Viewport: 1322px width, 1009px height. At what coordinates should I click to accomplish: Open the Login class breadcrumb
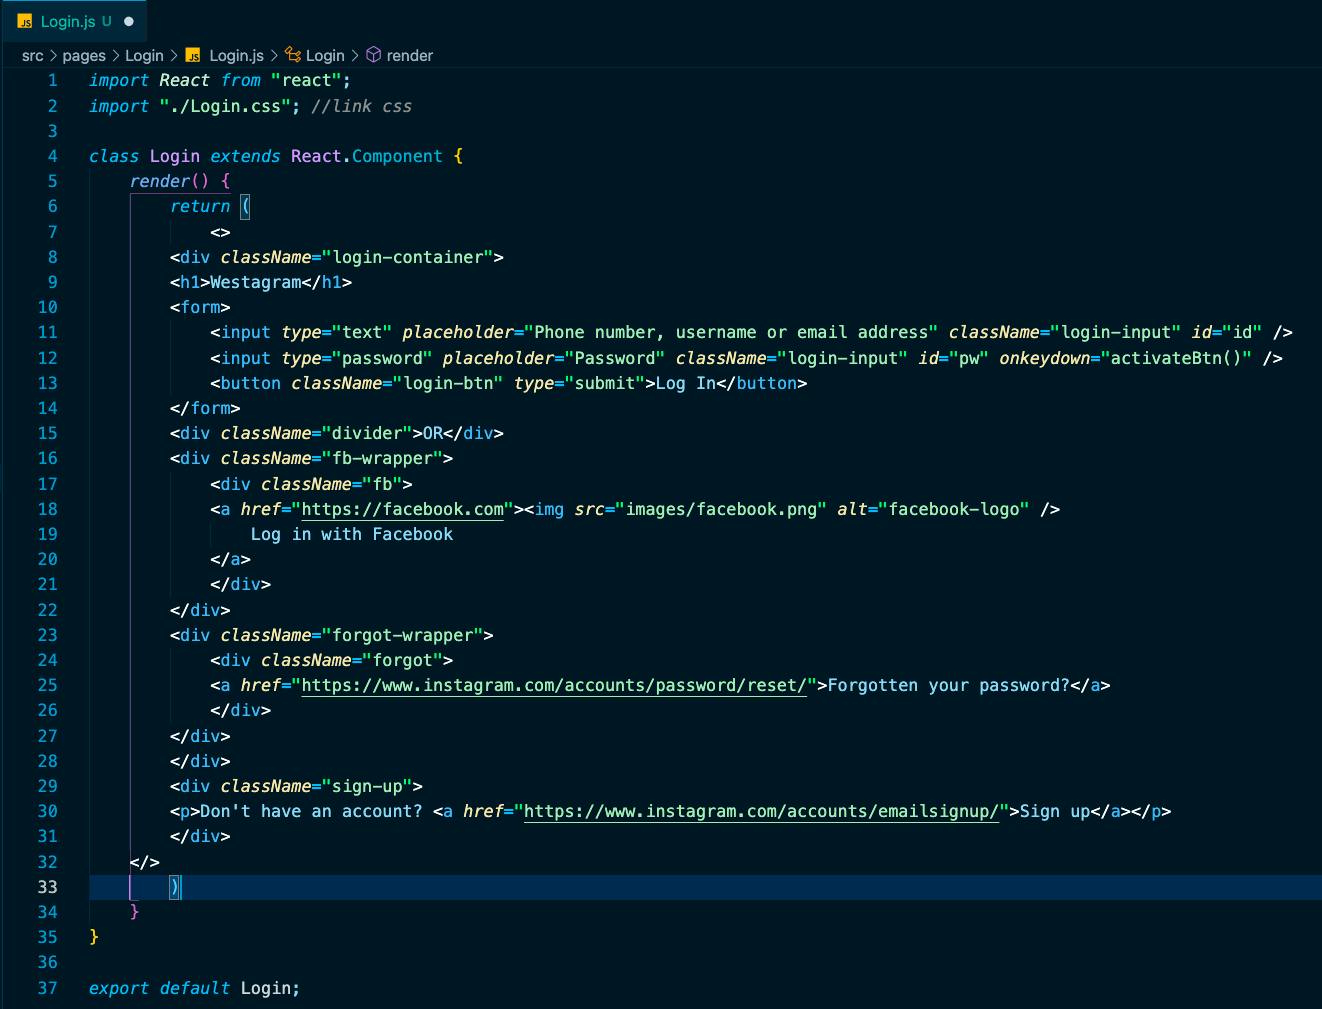[x=325, y=56]
